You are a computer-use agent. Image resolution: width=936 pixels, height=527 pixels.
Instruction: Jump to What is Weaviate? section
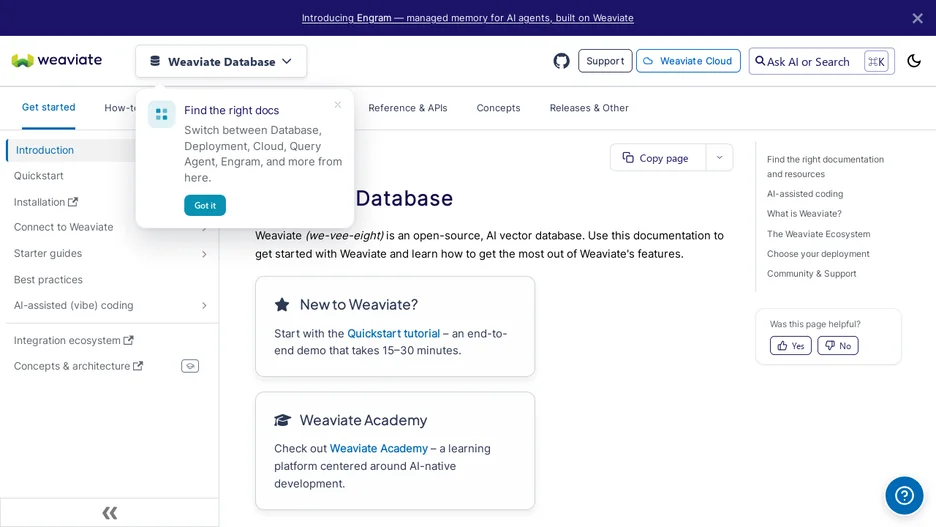(804, 214)
